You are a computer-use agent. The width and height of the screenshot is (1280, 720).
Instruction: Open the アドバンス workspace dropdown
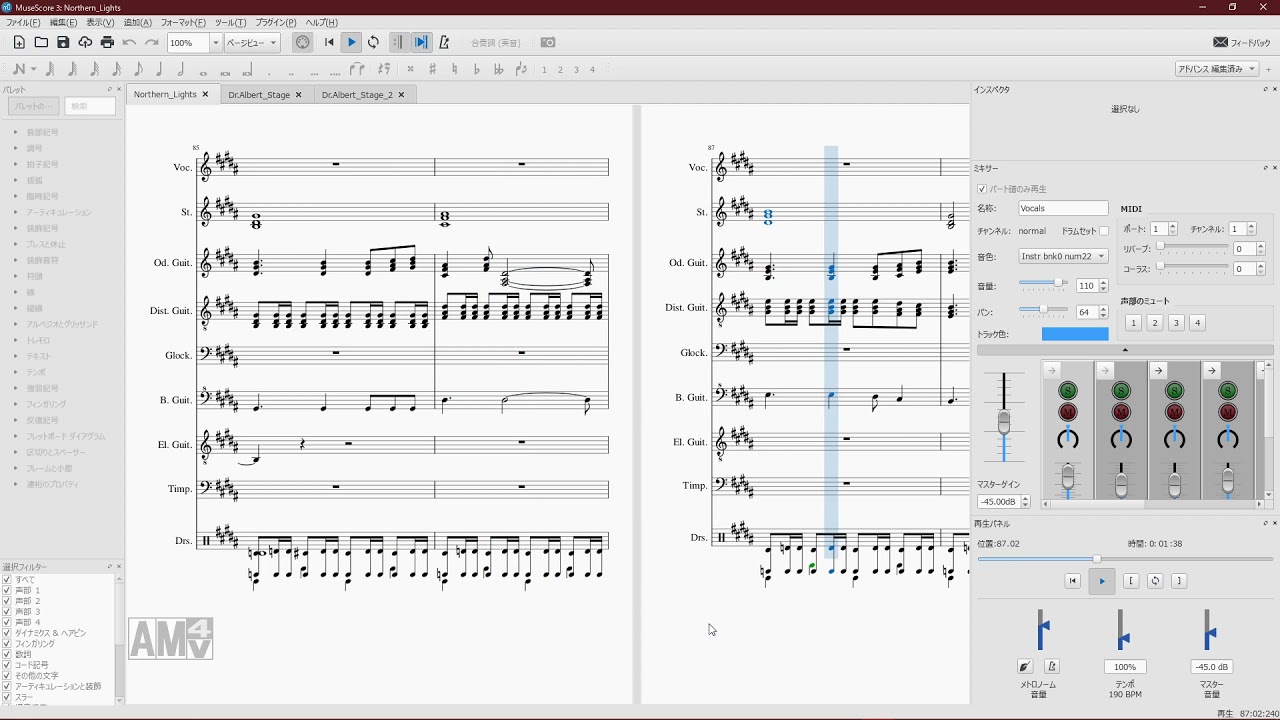[x=1217, y=69]
